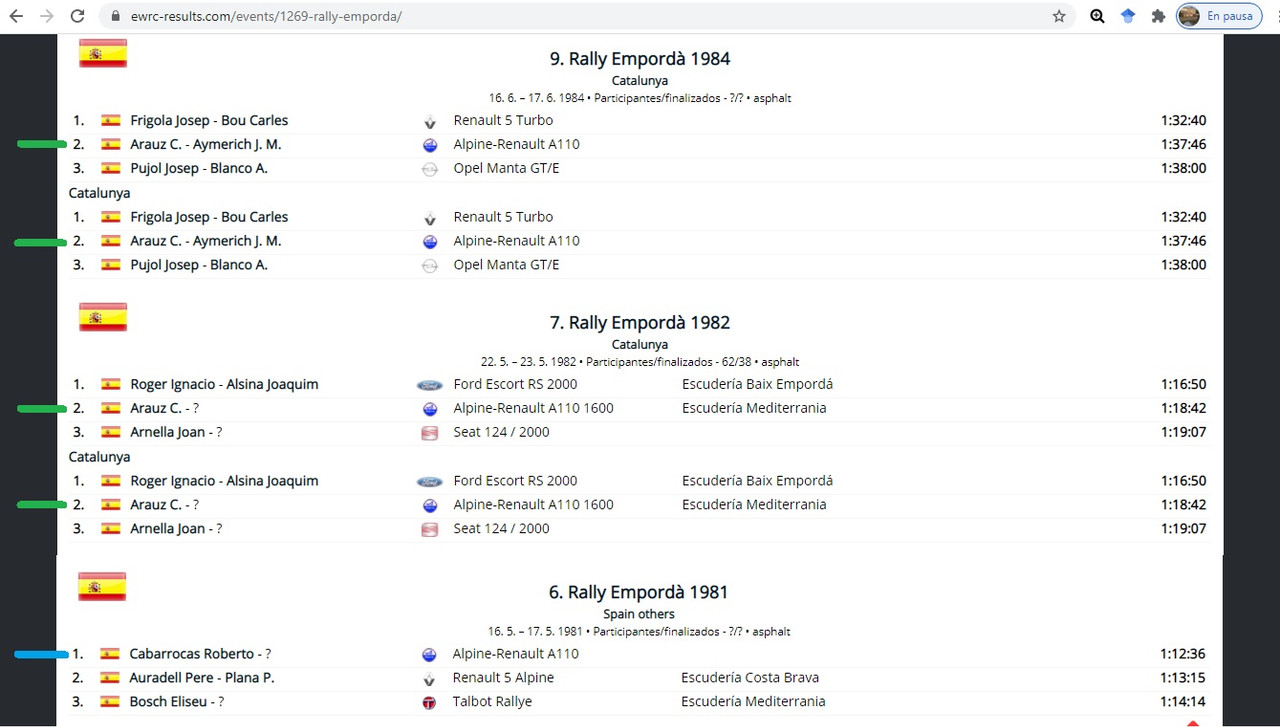
Task: Click the browser forward arrow
Action: [x=46, y=16]
